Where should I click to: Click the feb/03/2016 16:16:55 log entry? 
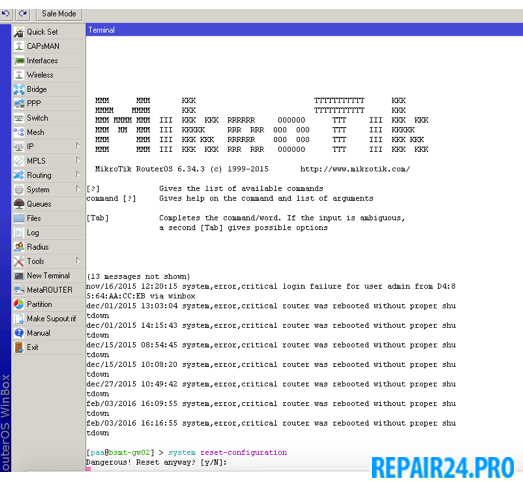[271, 428]
